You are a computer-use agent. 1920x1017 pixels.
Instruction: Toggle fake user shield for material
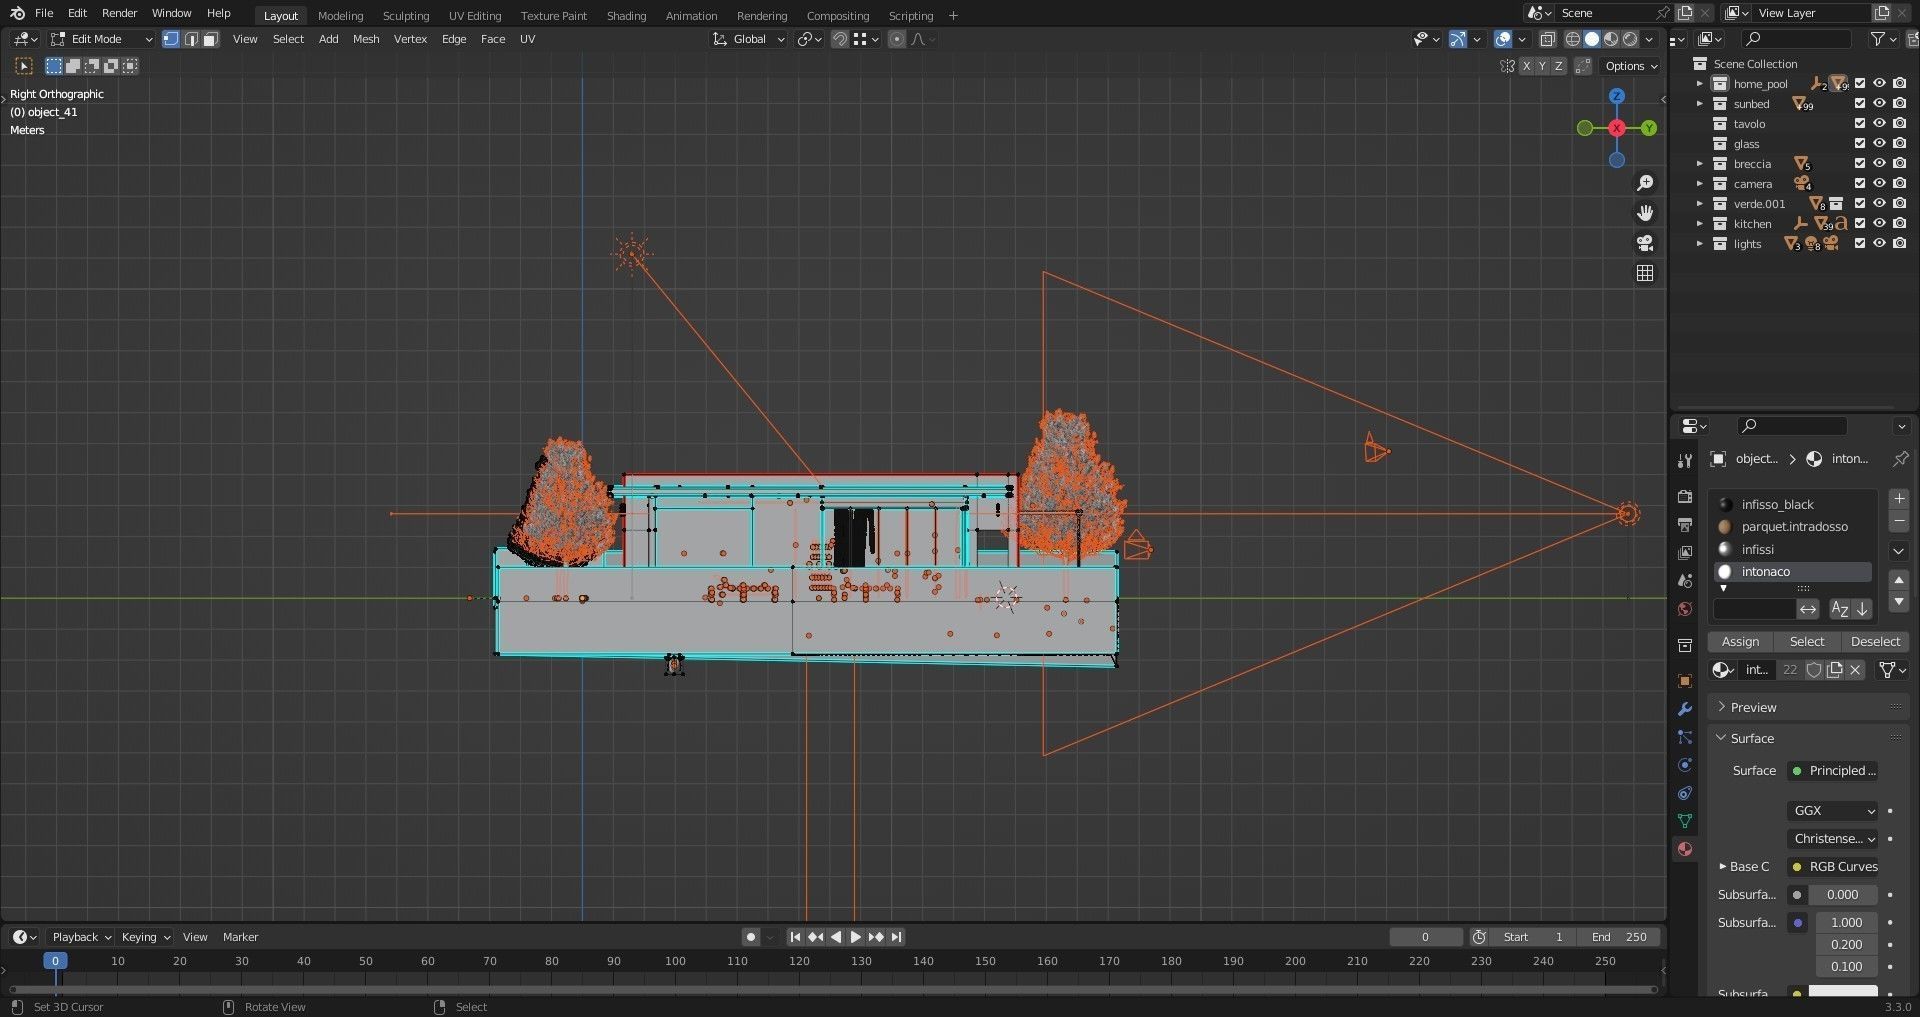(x=1814, y=670)
